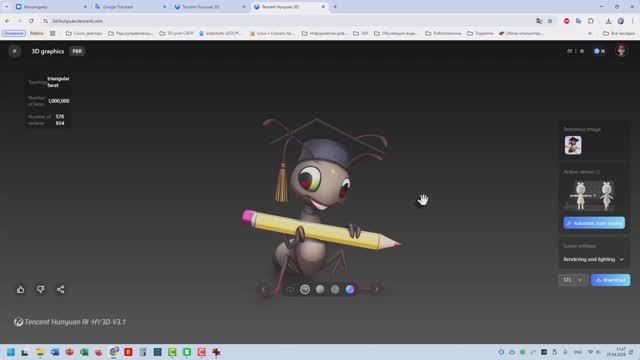Click the message icon in top-right header
This screenshot has width=640, height=360.
[x=569, y=51]
